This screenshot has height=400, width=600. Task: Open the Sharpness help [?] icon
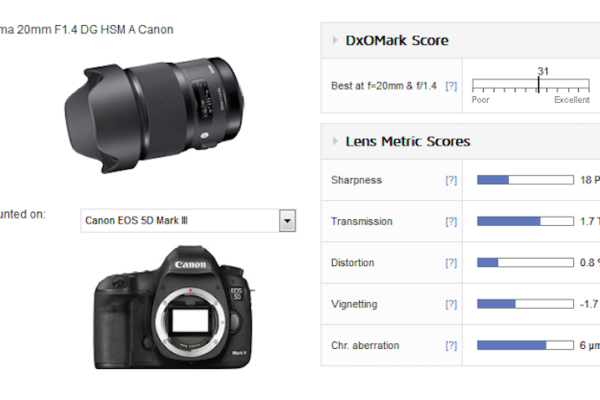click(451, 180)
